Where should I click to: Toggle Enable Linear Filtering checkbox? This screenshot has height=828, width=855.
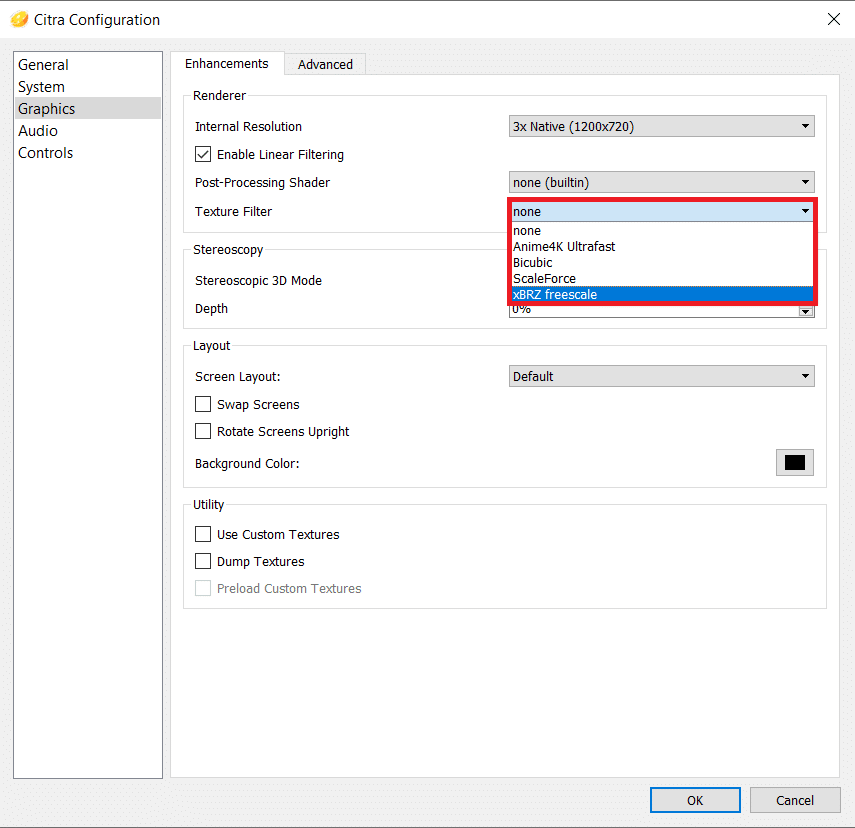coord(203,155)
